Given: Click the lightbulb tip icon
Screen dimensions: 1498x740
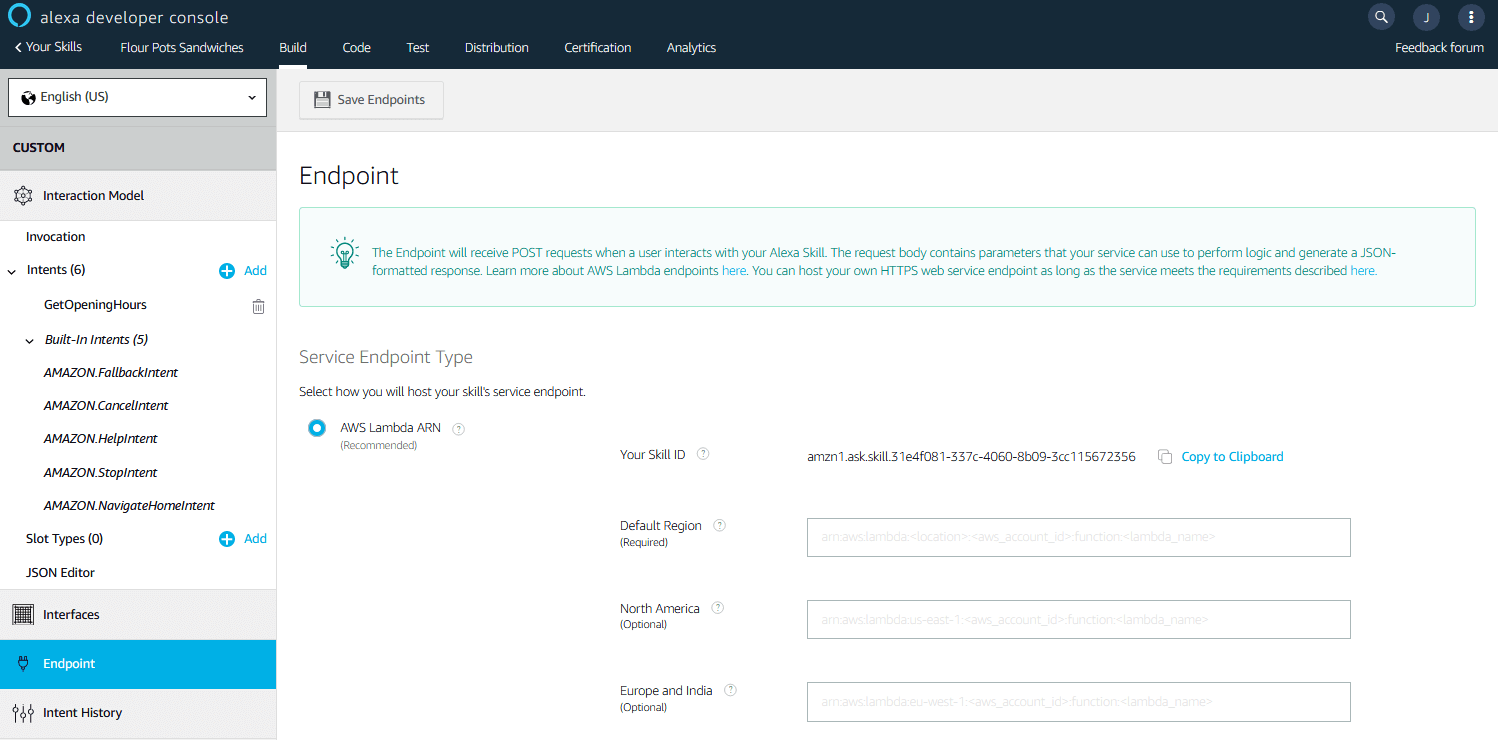Looking at the screenshot, I should tap(345, 253).
